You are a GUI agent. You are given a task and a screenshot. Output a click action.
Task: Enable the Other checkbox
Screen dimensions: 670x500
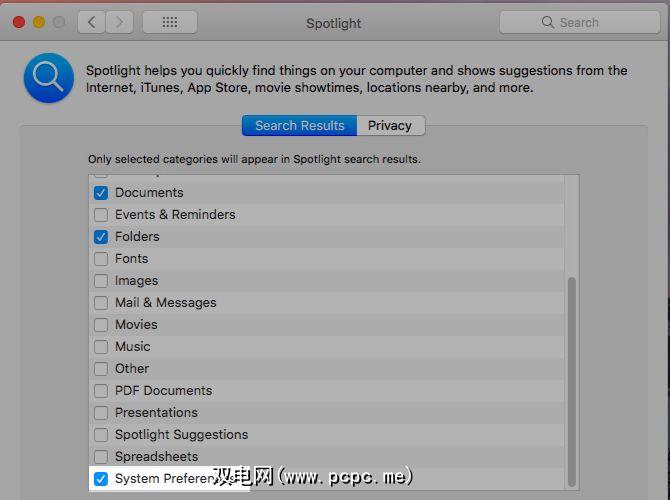pyautogui.click(x=101, y=368)
